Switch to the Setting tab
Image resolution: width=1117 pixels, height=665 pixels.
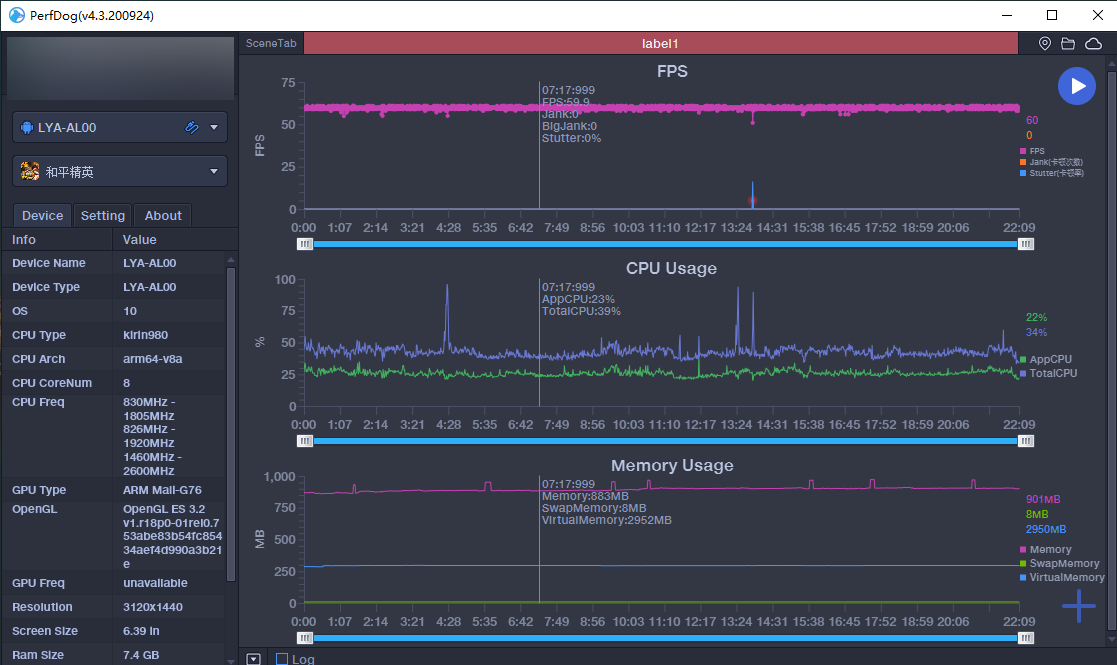[103, 215]
